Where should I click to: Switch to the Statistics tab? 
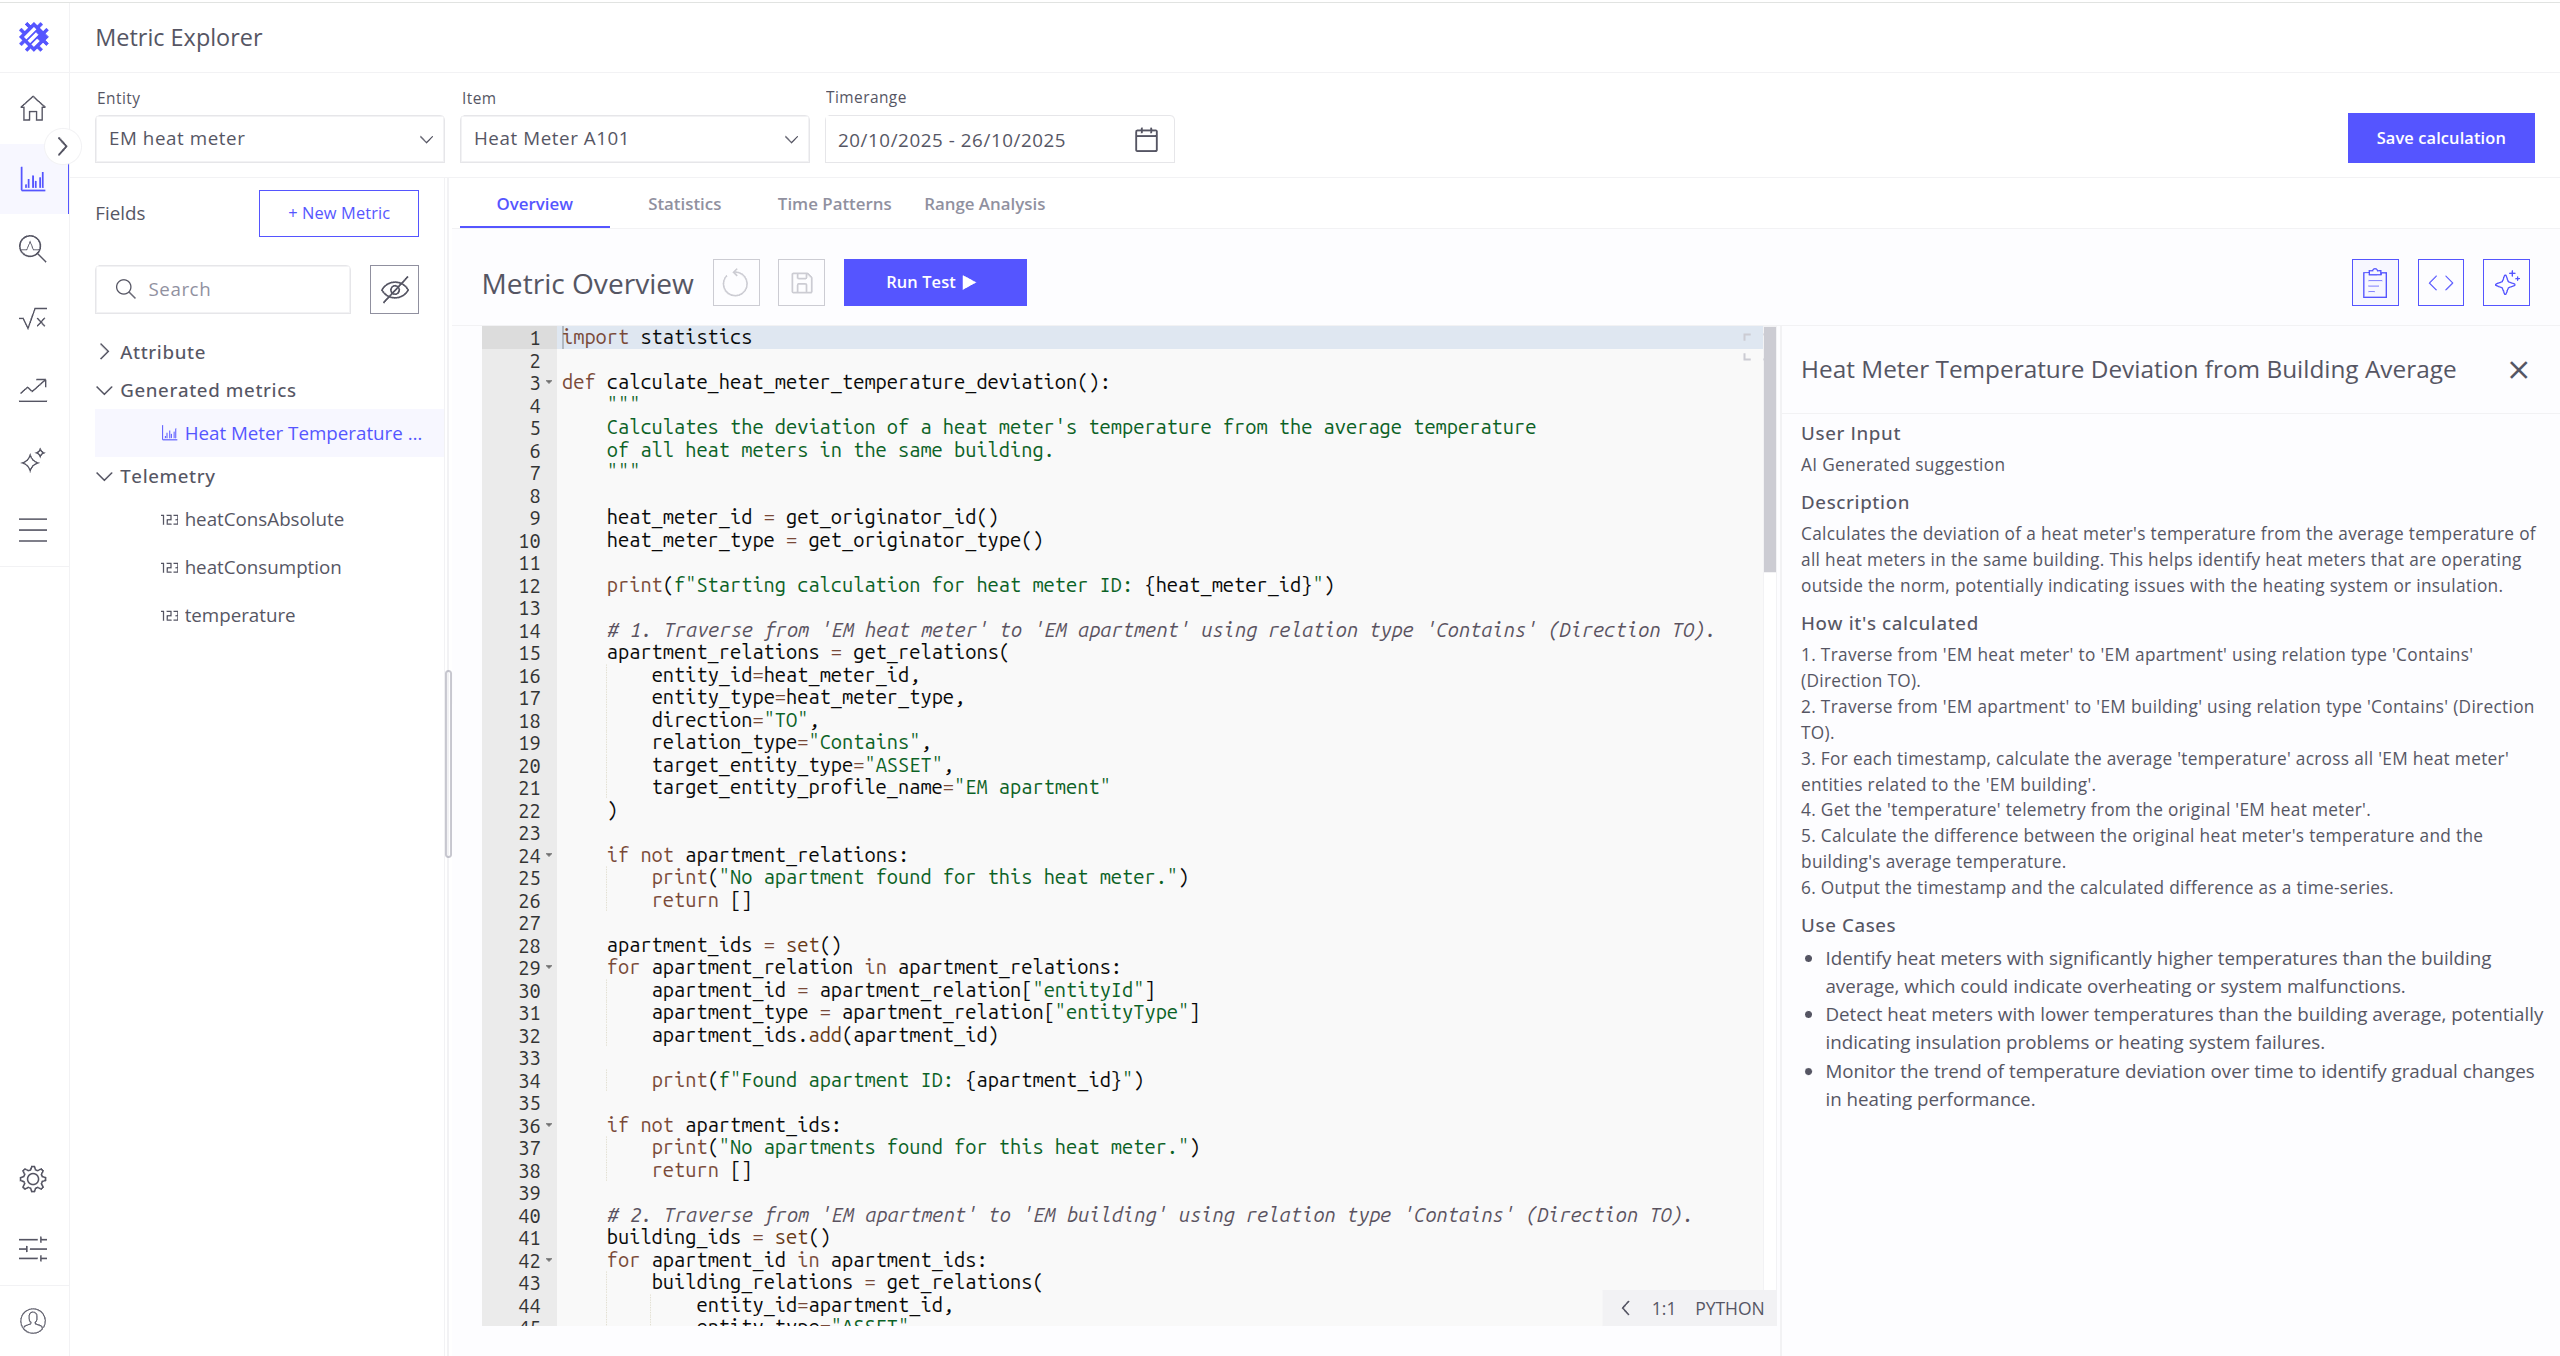(x=684, y=204)
